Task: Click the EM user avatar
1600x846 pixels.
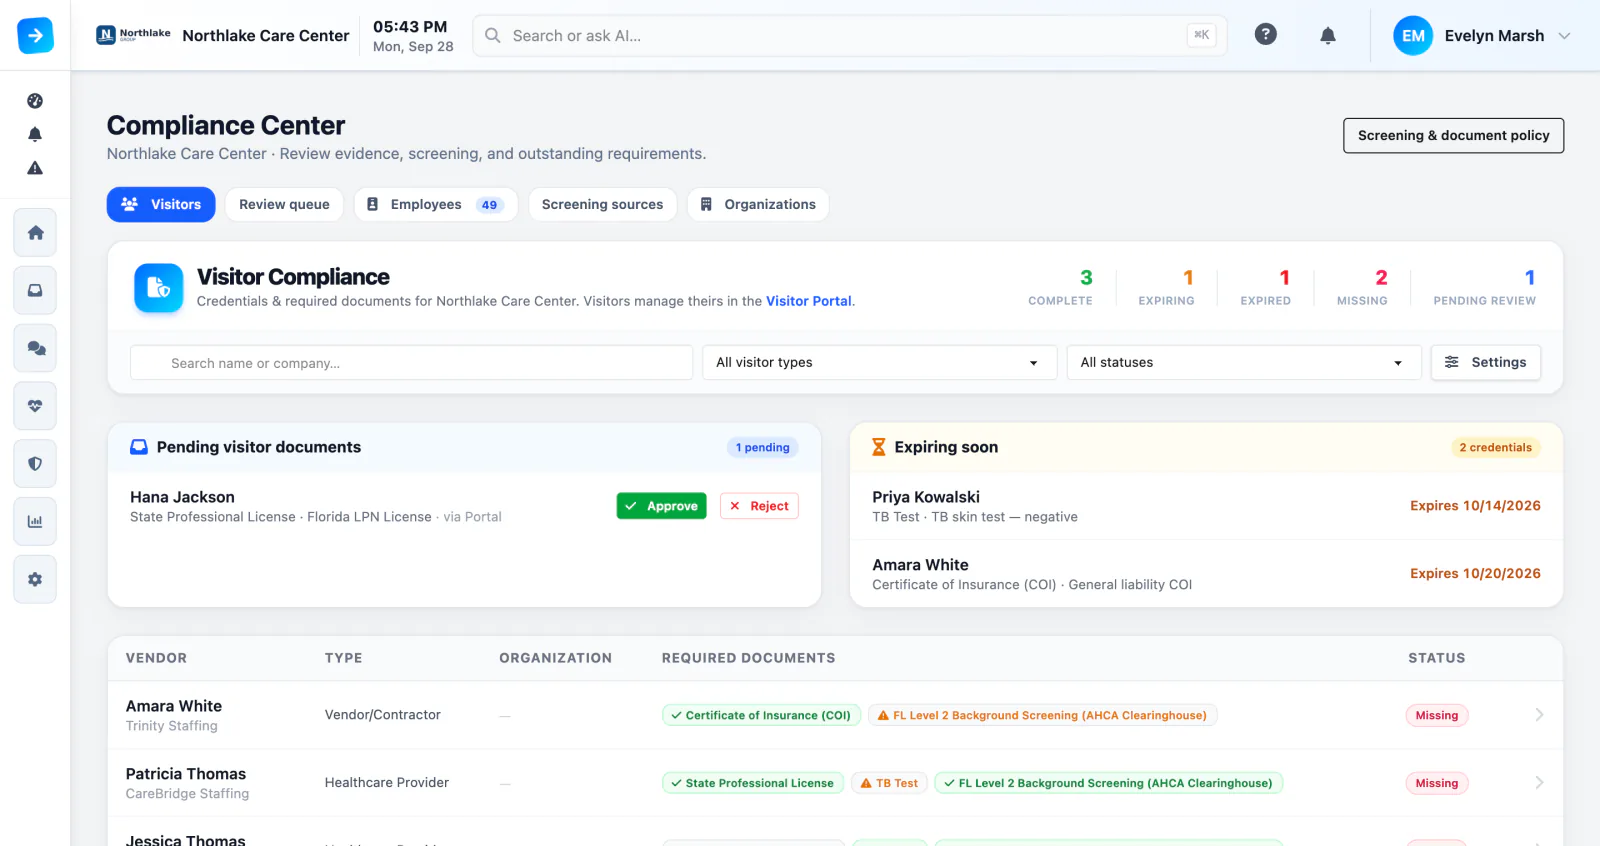Action: tap(1413, 36)
